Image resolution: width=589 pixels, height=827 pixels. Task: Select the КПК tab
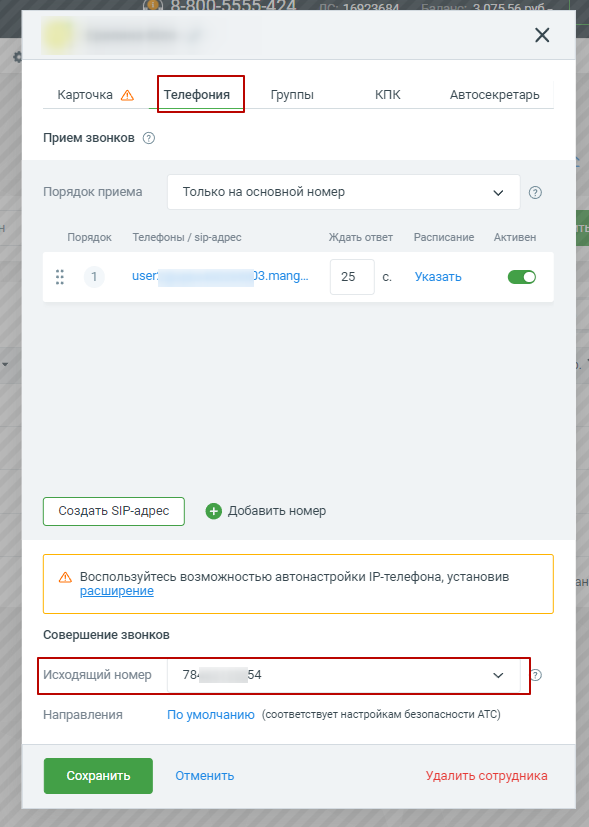388,95
